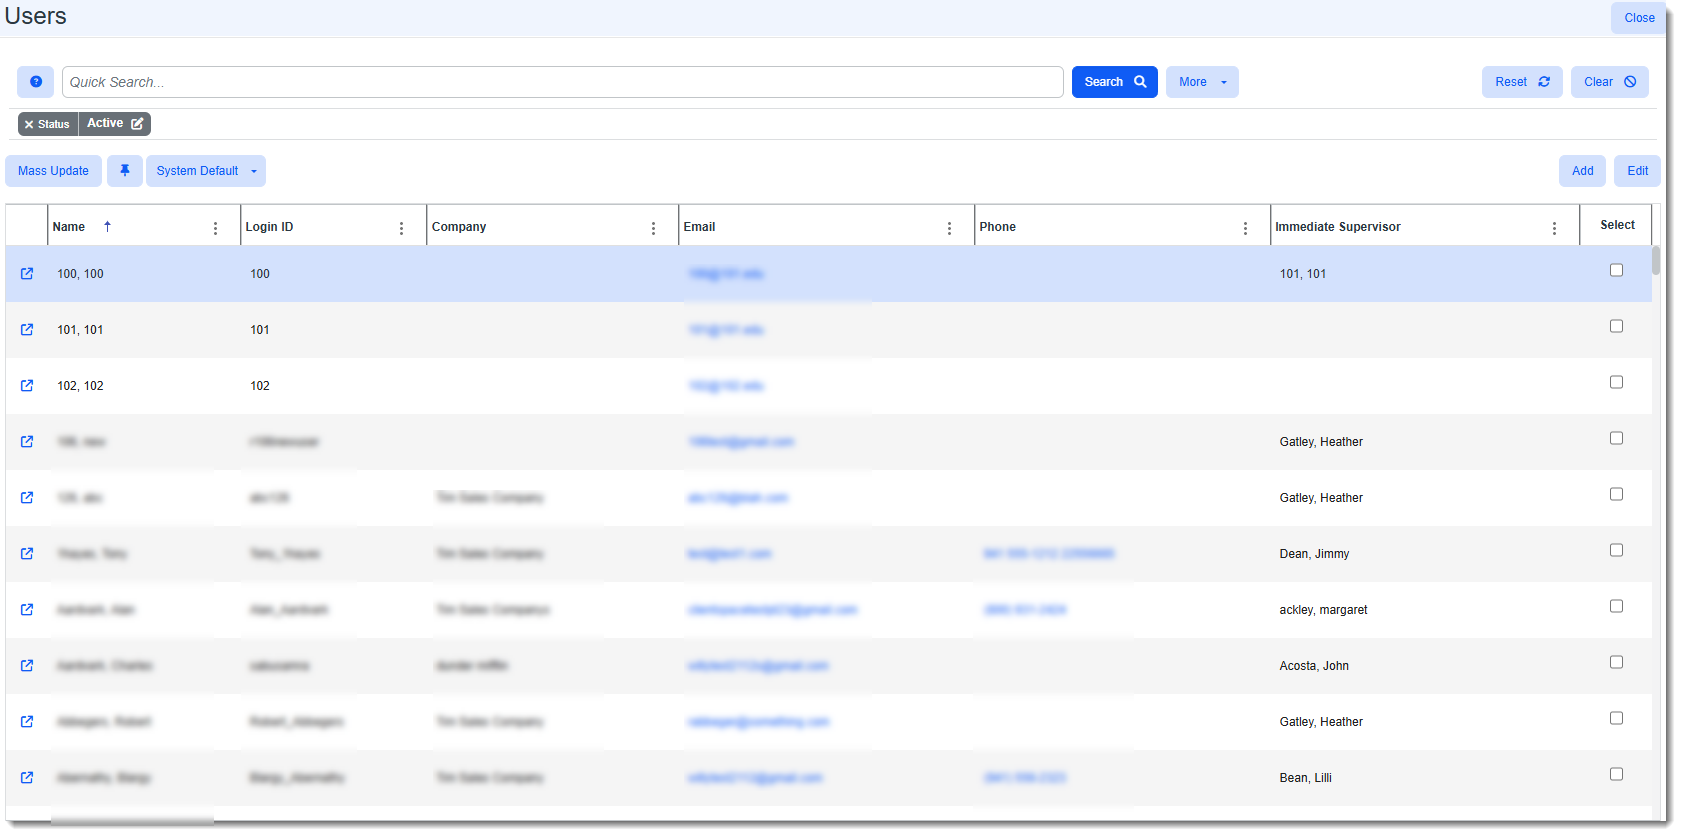Open record for user 100, 100

[x=27, y=274]
